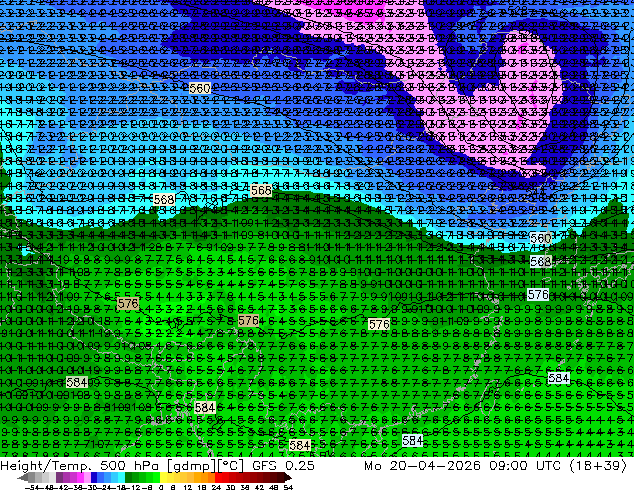The height and width of the screenshot is (490, 634).
Task: Click the positive '42' legend value
Action: (x=260, y=487)
